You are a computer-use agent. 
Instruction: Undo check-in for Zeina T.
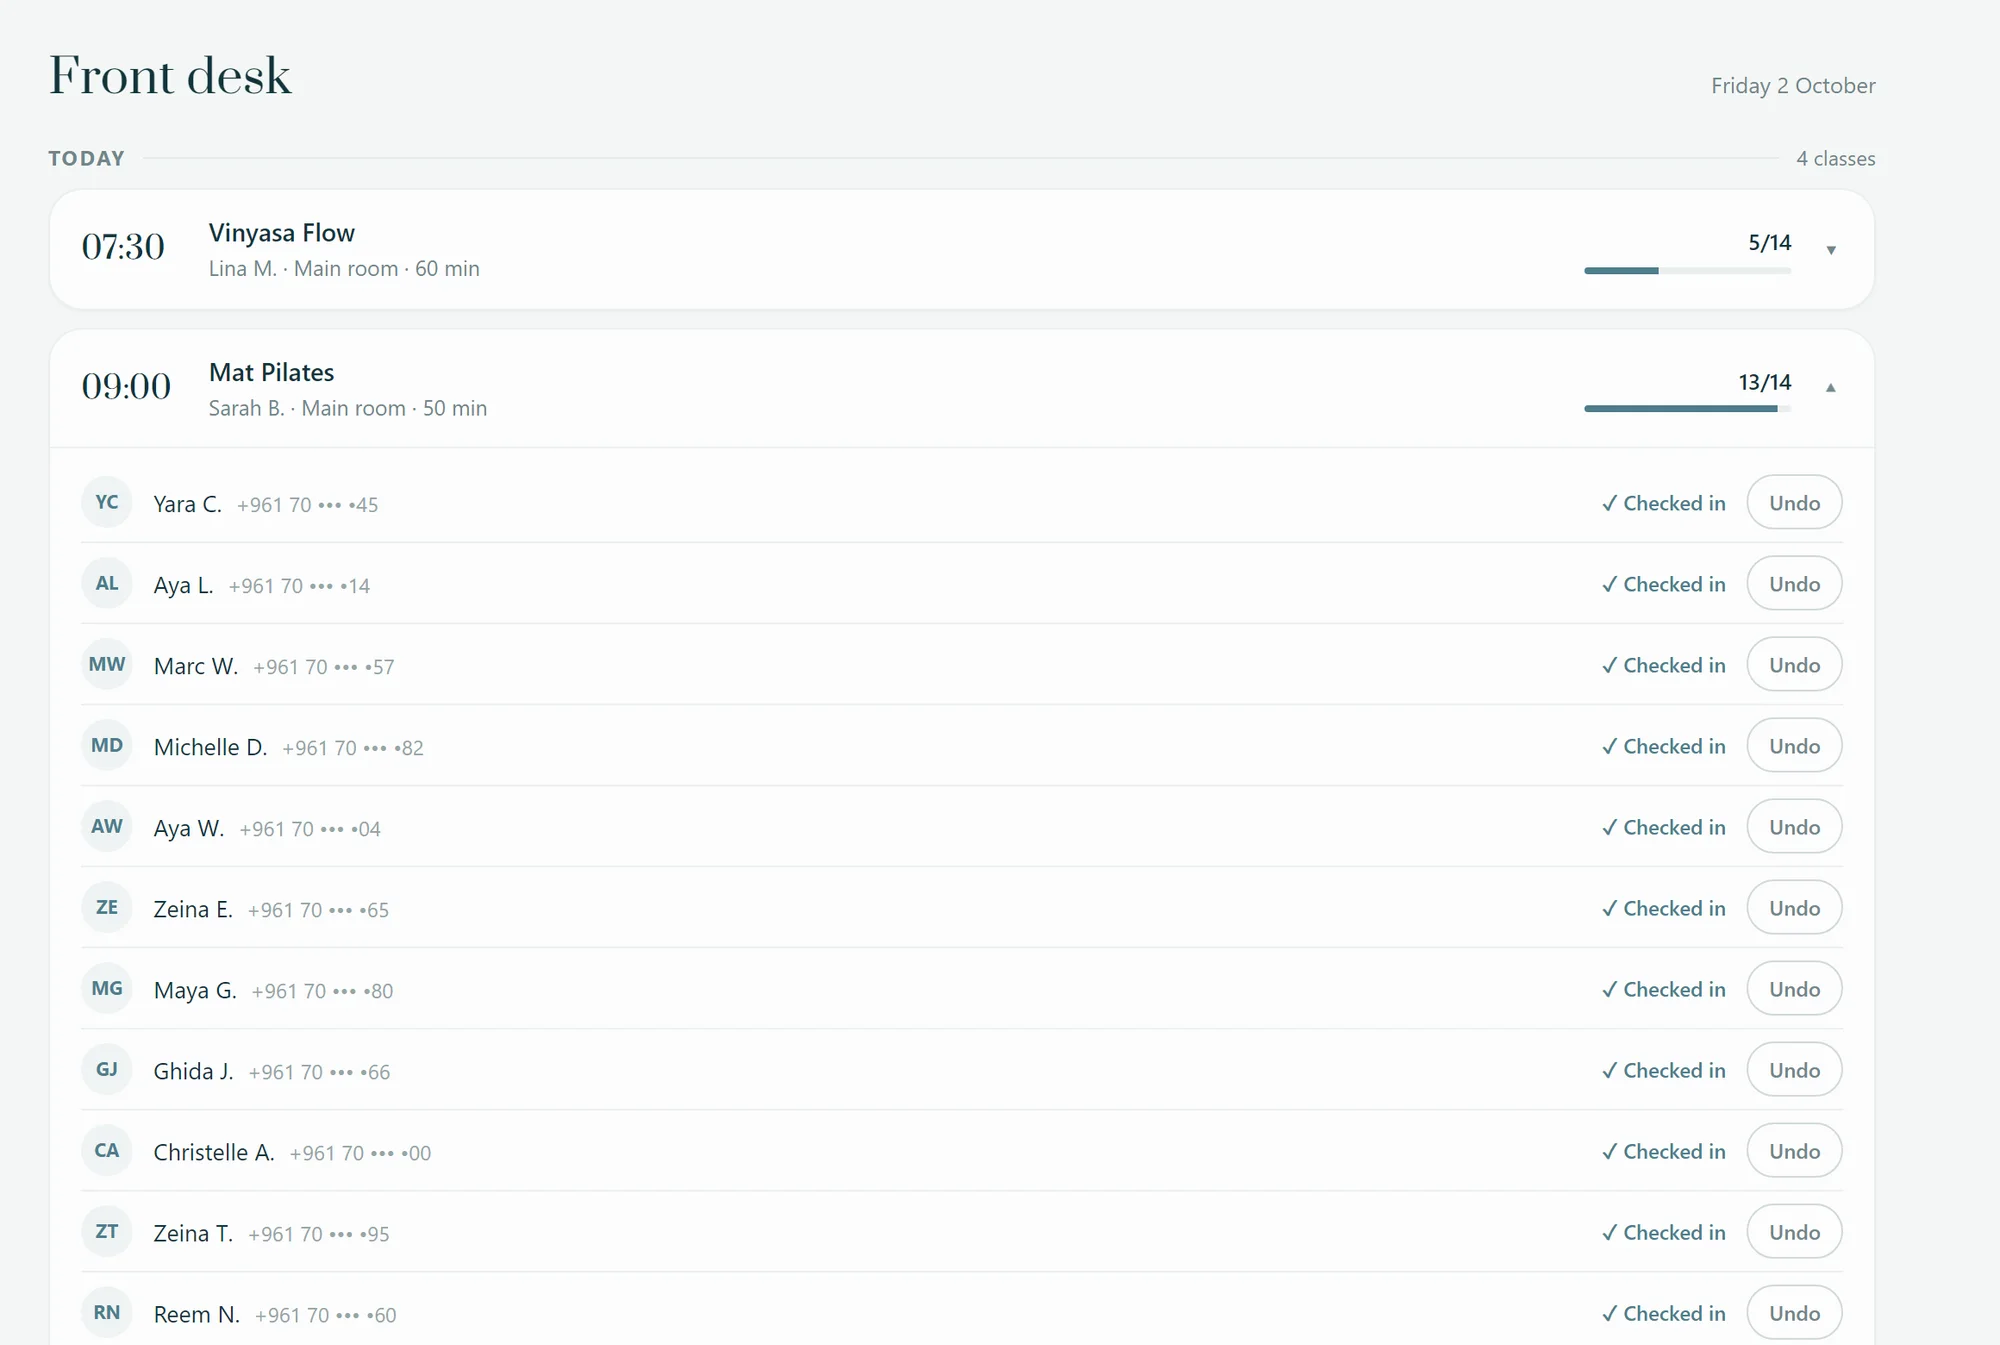click(1794, 1232)
